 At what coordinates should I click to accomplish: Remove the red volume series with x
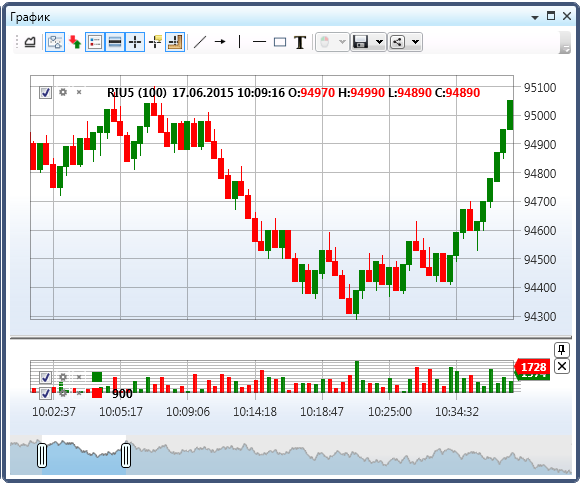tap(79, 393)
